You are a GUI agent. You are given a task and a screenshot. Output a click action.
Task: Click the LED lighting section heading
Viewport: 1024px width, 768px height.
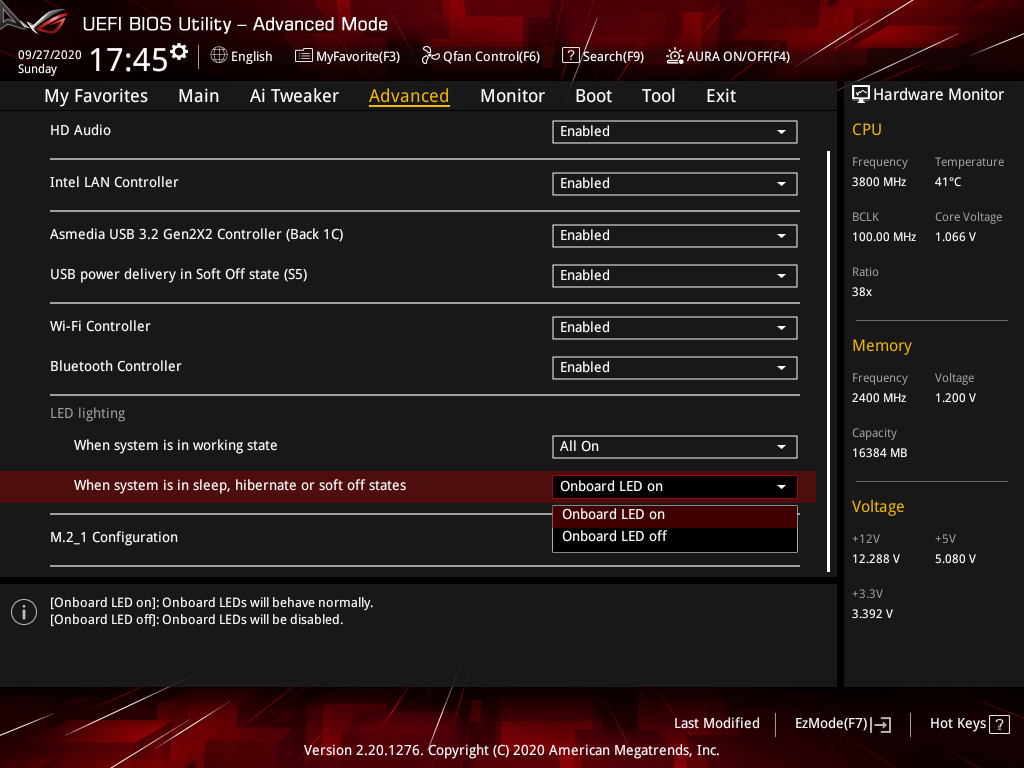pos(88,413)
